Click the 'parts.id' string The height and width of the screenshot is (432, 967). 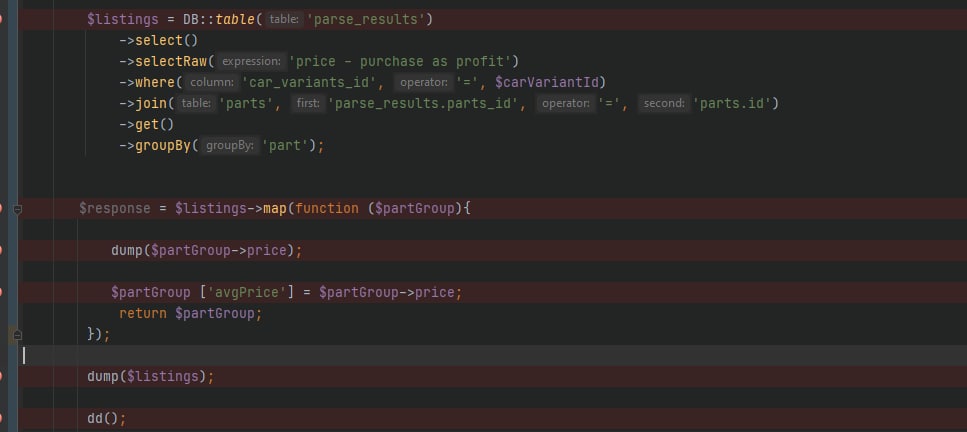point(732,104)
